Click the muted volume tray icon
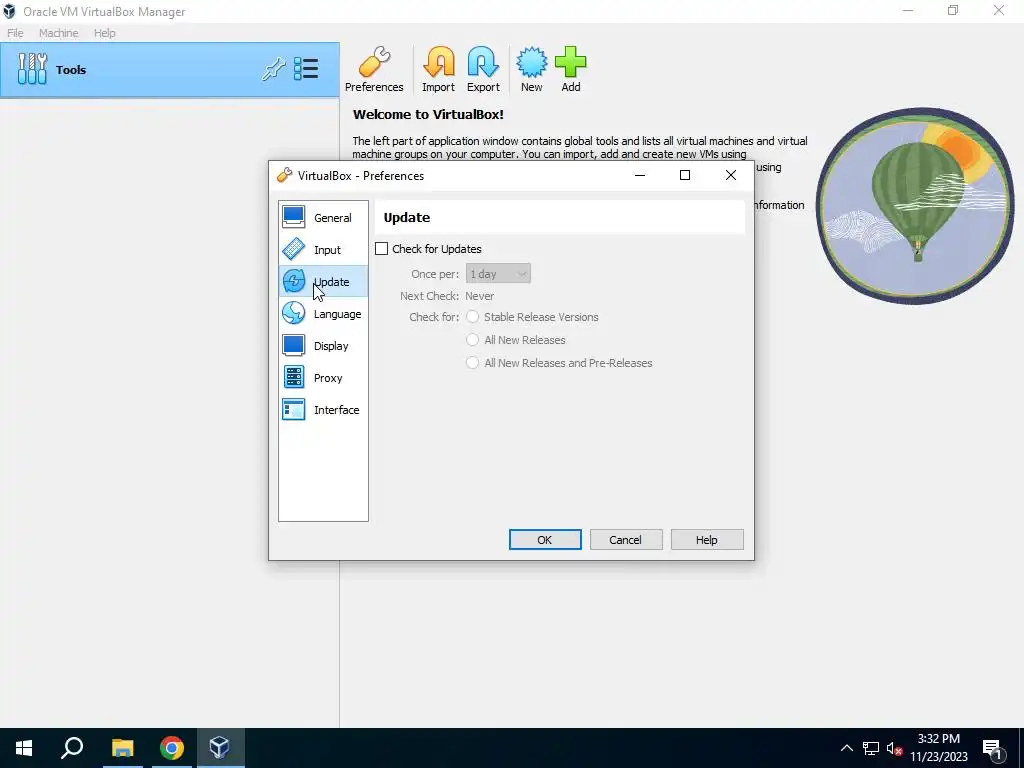Screen dimensions: 1024x768 894,748
